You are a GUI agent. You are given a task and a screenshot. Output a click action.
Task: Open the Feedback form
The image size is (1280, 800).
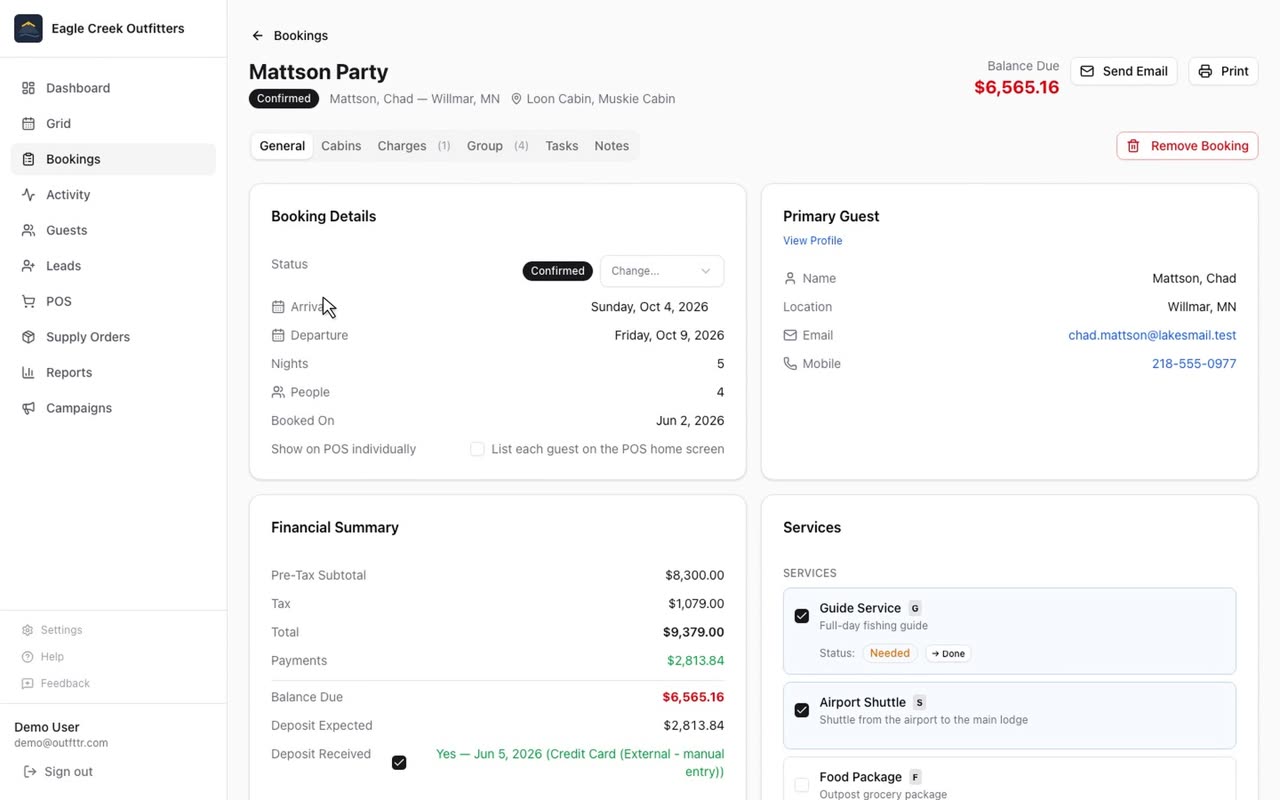(x=56, y=684)
